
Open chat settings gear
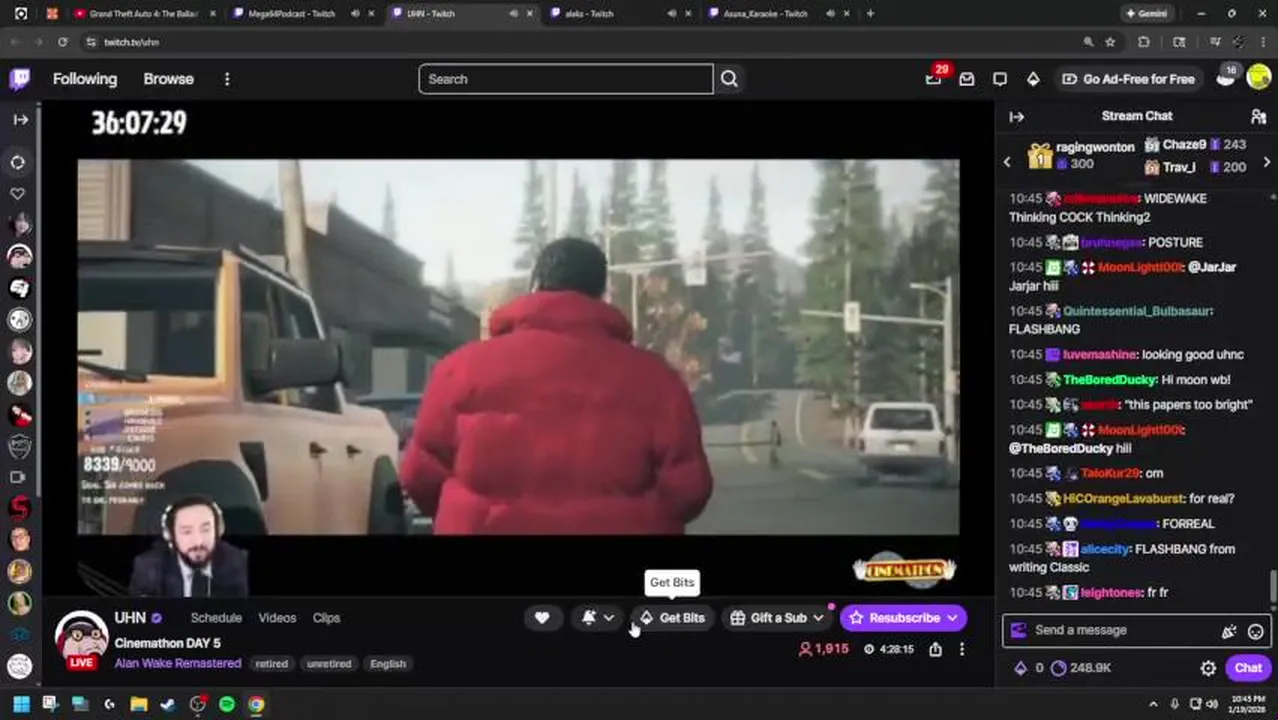tap(1208, 668)
